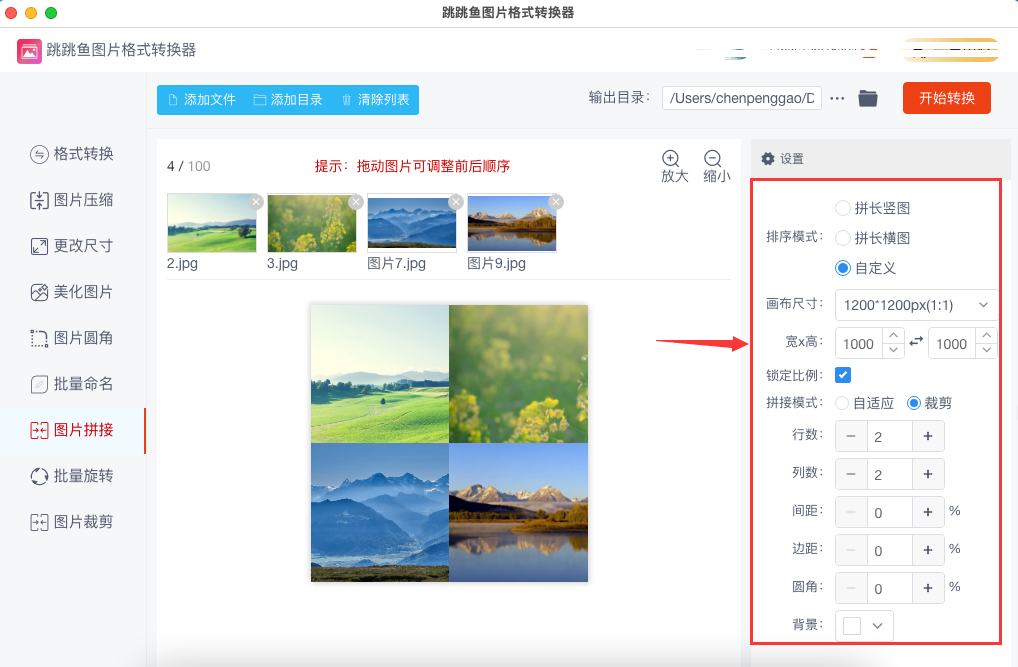Image resolution: width=1018 pixels, height=667 pixels.
Task: Click the output directory path field
Action: coord(741,98)
